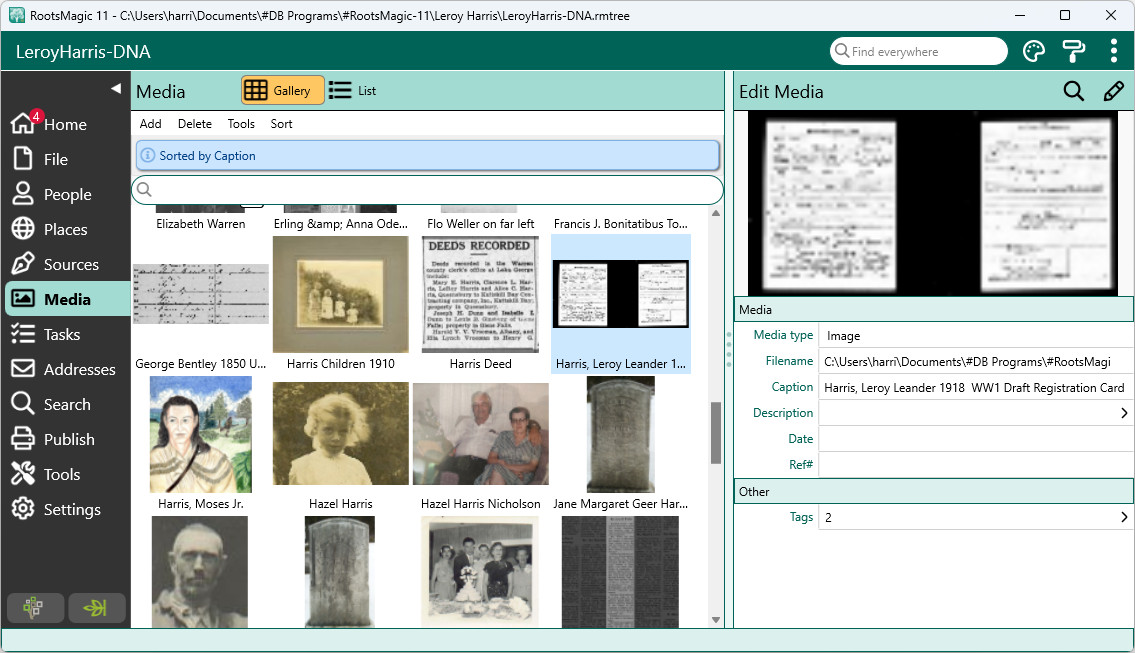Select the George Bentley 1850 thumbnail

click(201, 294)
